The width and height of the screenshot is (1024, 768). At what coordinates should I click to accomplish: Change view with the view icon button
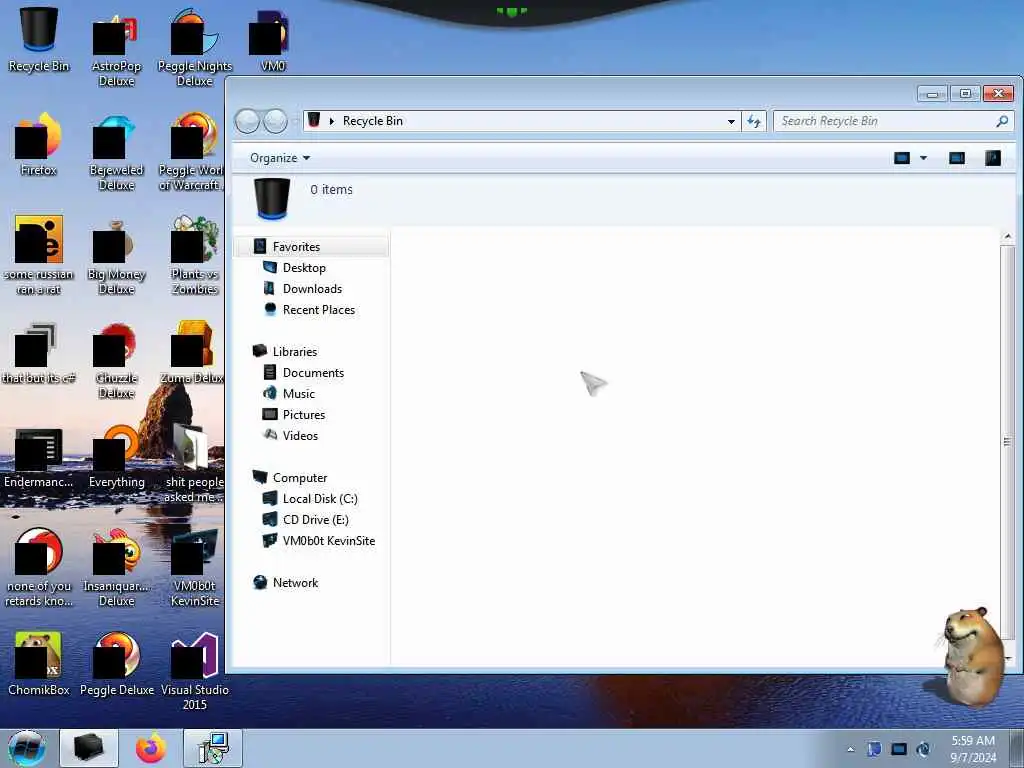(902, 158)
